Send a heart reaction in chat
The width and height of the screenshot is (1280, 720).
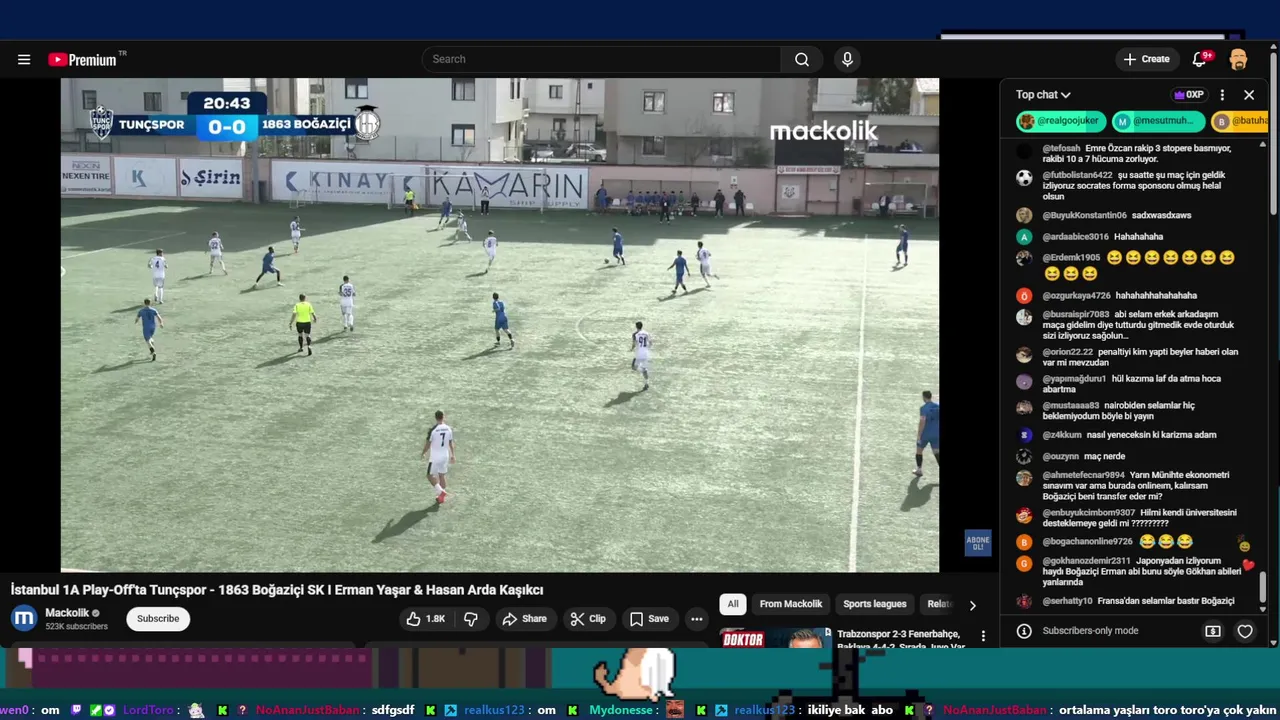pos(1245,631)
